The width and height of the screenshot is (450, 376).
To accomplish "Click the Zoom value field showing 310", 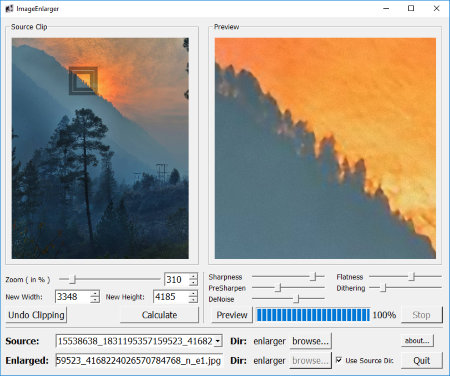I will [177, 279].
